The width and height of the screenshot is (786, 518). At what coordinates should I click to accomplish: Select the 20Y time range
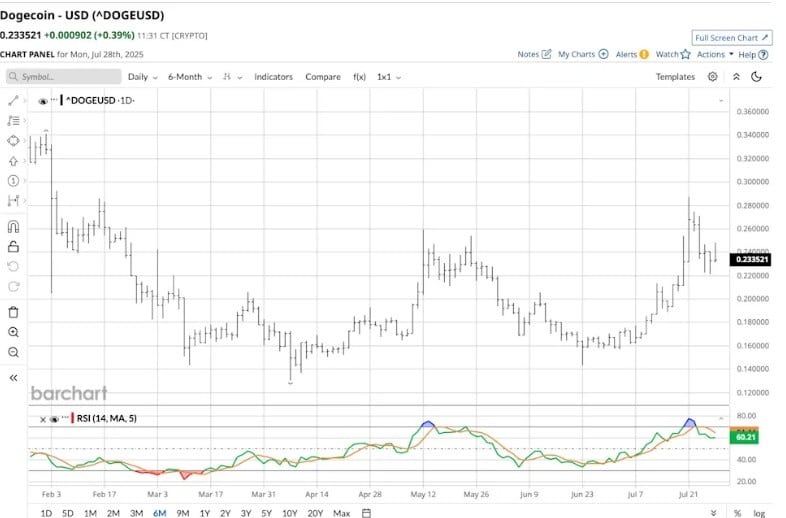(x=315, y=513)
